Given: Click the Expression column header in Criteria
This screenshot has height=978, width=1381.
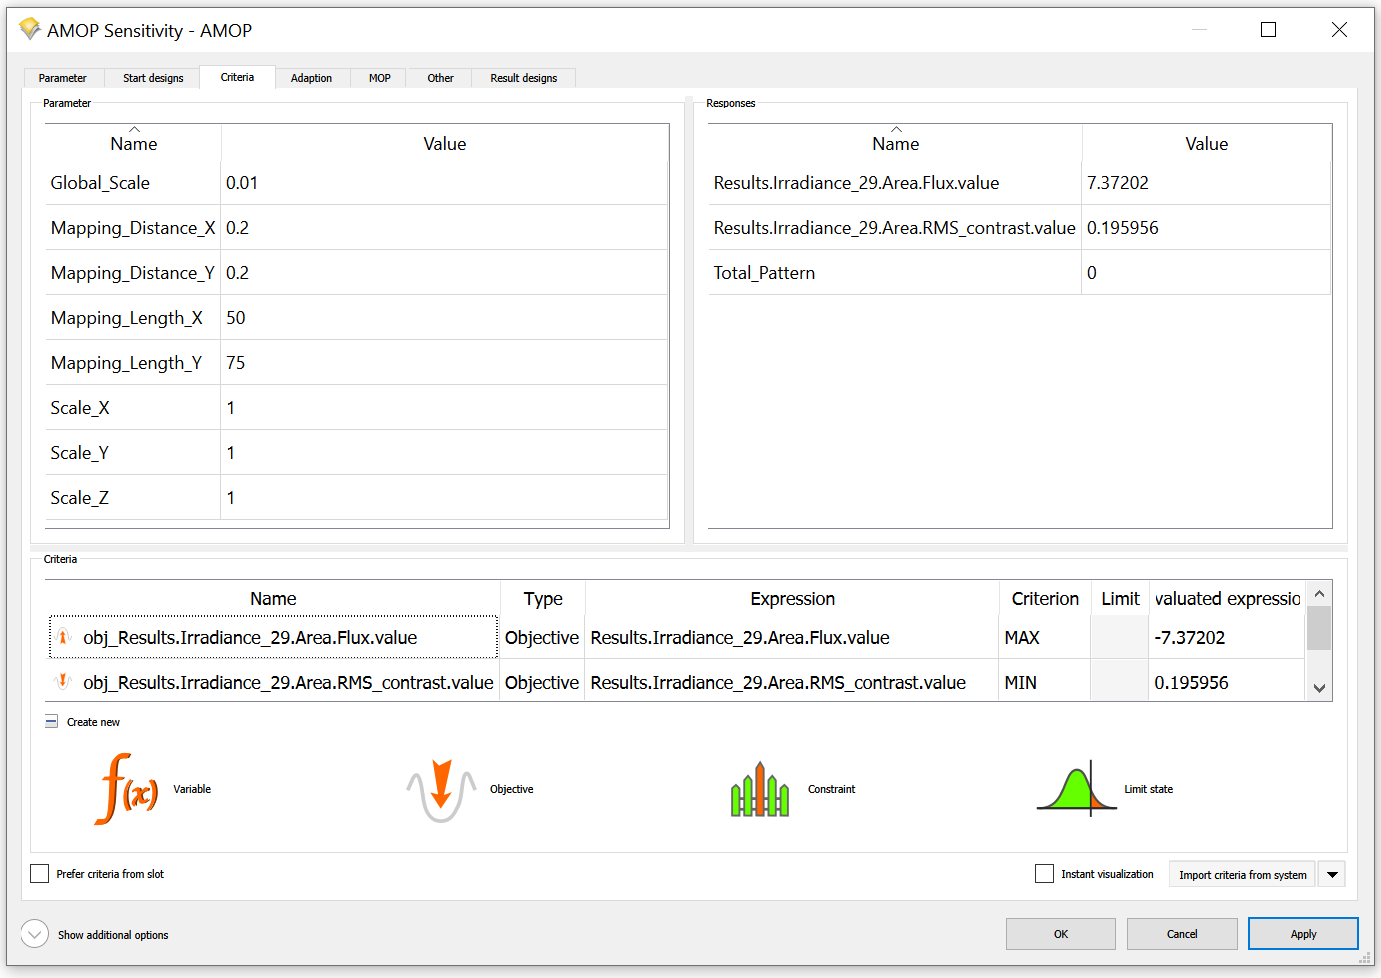Looking at the screenshot, I should 792,599.
